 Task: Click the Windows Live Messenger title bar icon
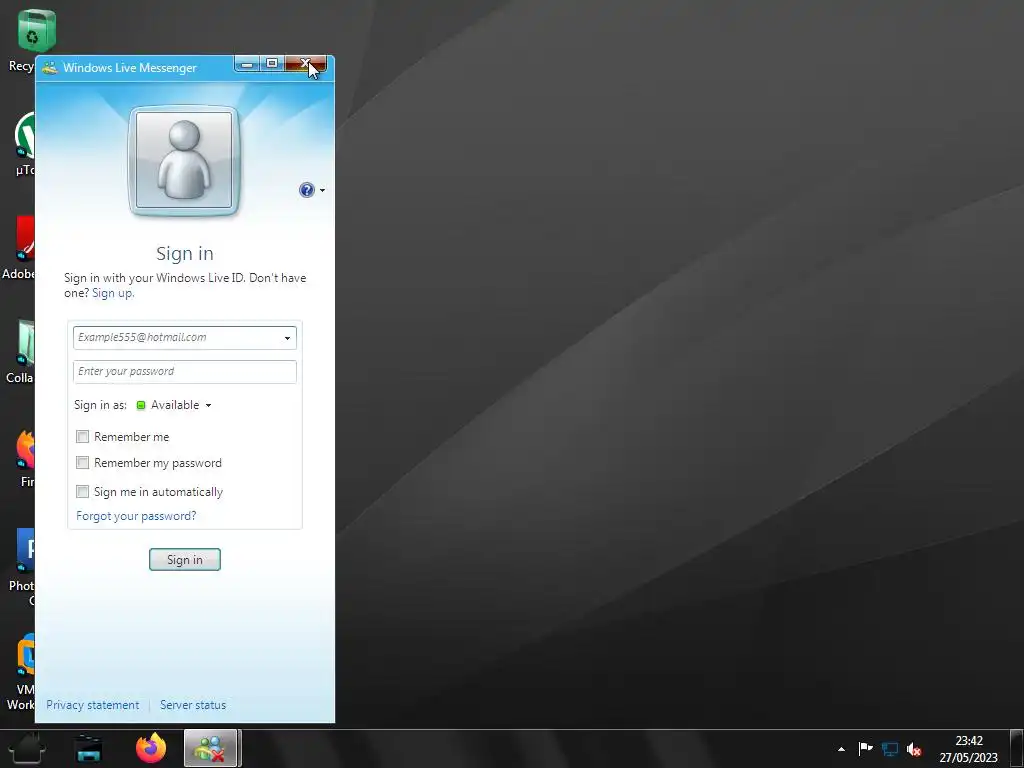pyautogui.click(x=50, y=67)
